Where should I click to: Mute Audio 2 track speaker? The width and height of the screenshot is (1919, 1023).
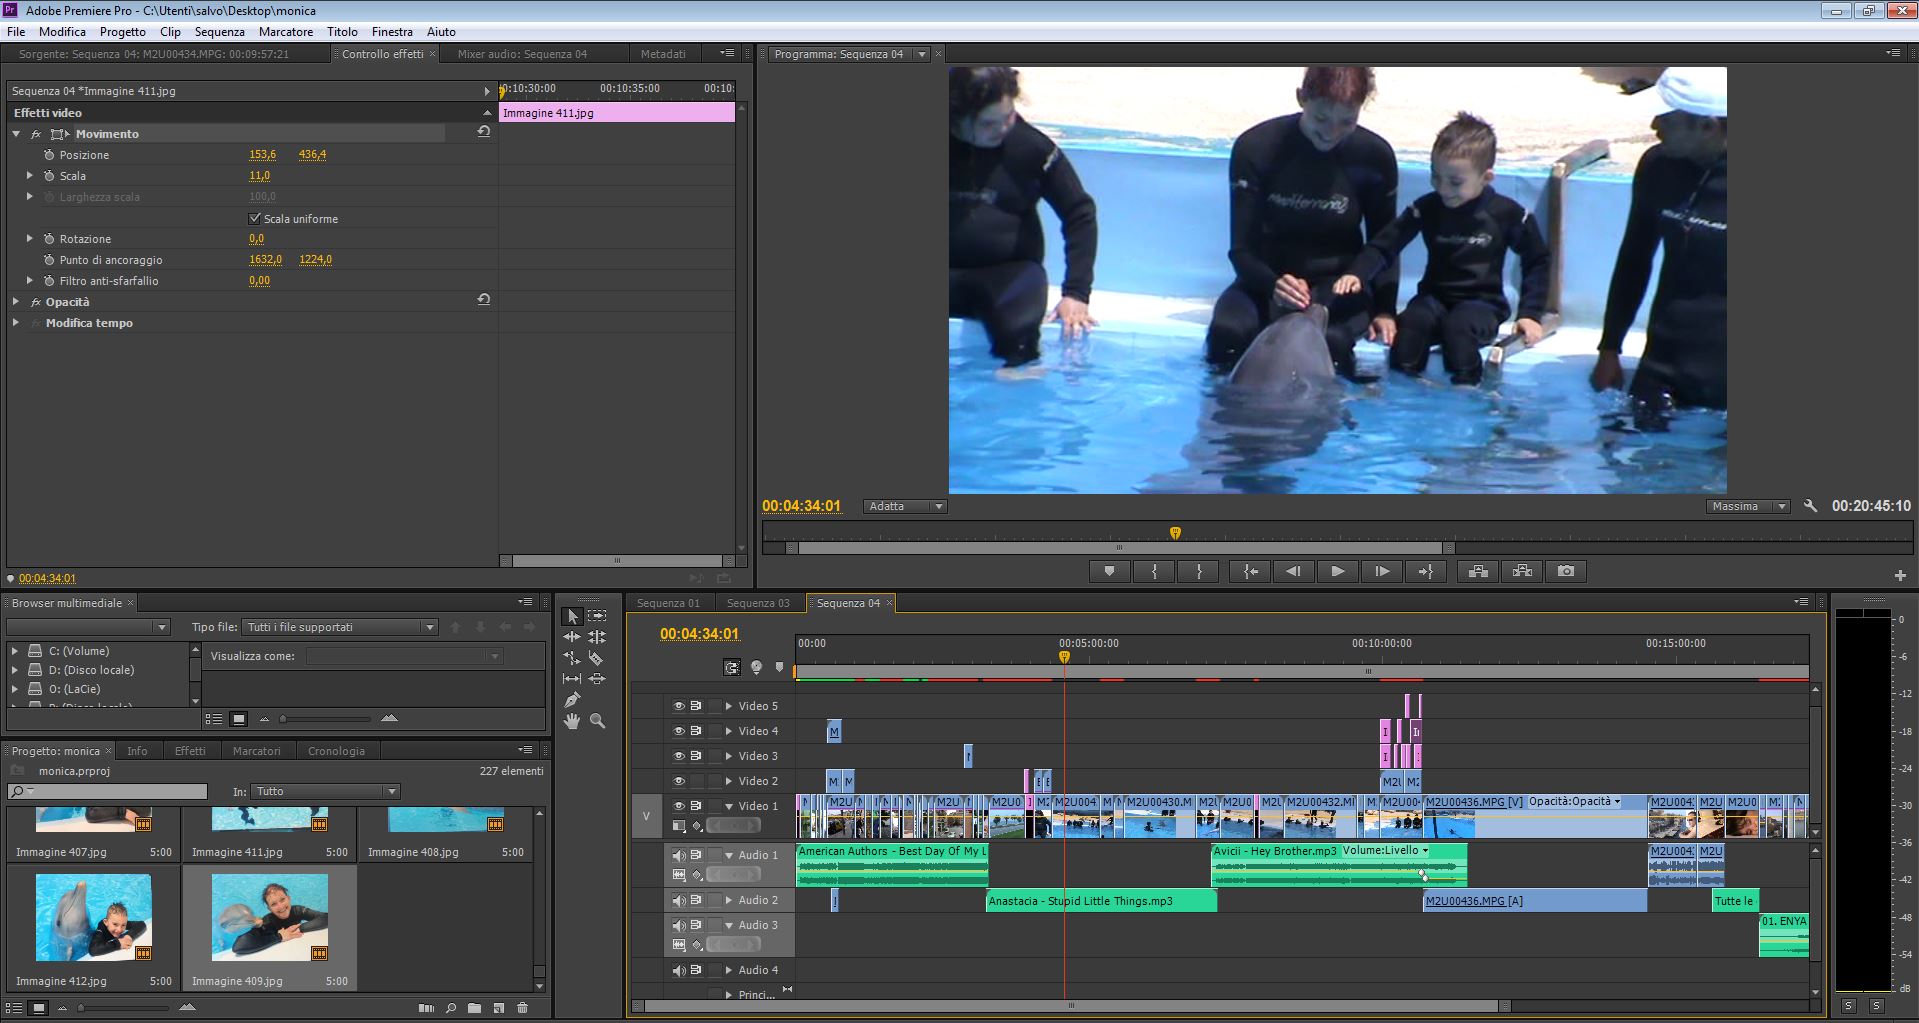[679, 900]
